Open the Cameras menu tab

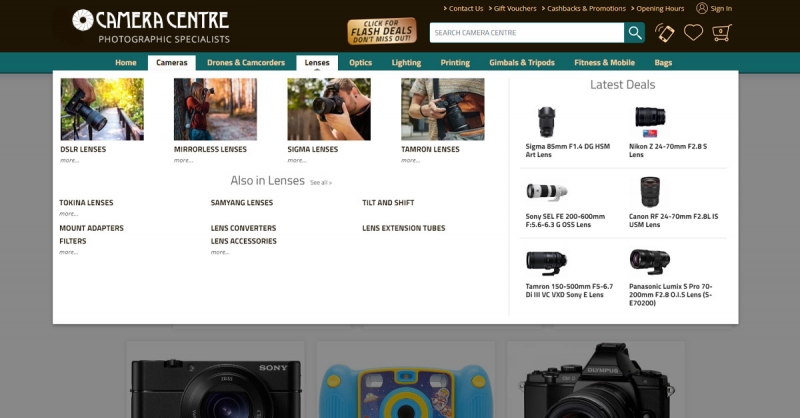click(x=172, y=62)
